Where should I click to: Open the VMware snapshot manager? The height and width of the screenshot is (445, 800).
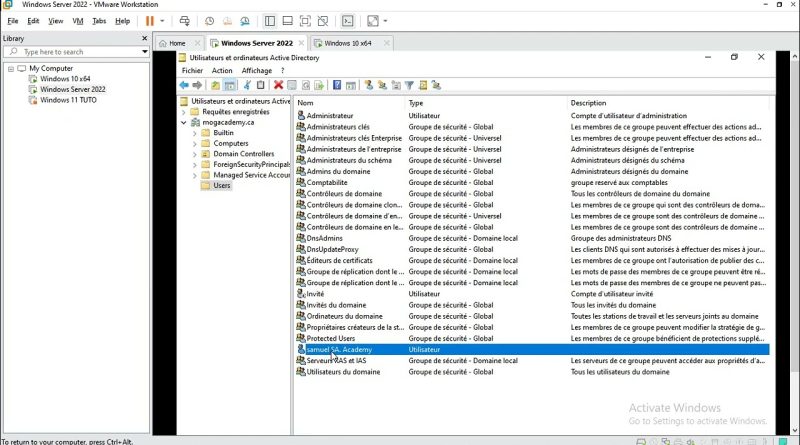tap(245, 21)
